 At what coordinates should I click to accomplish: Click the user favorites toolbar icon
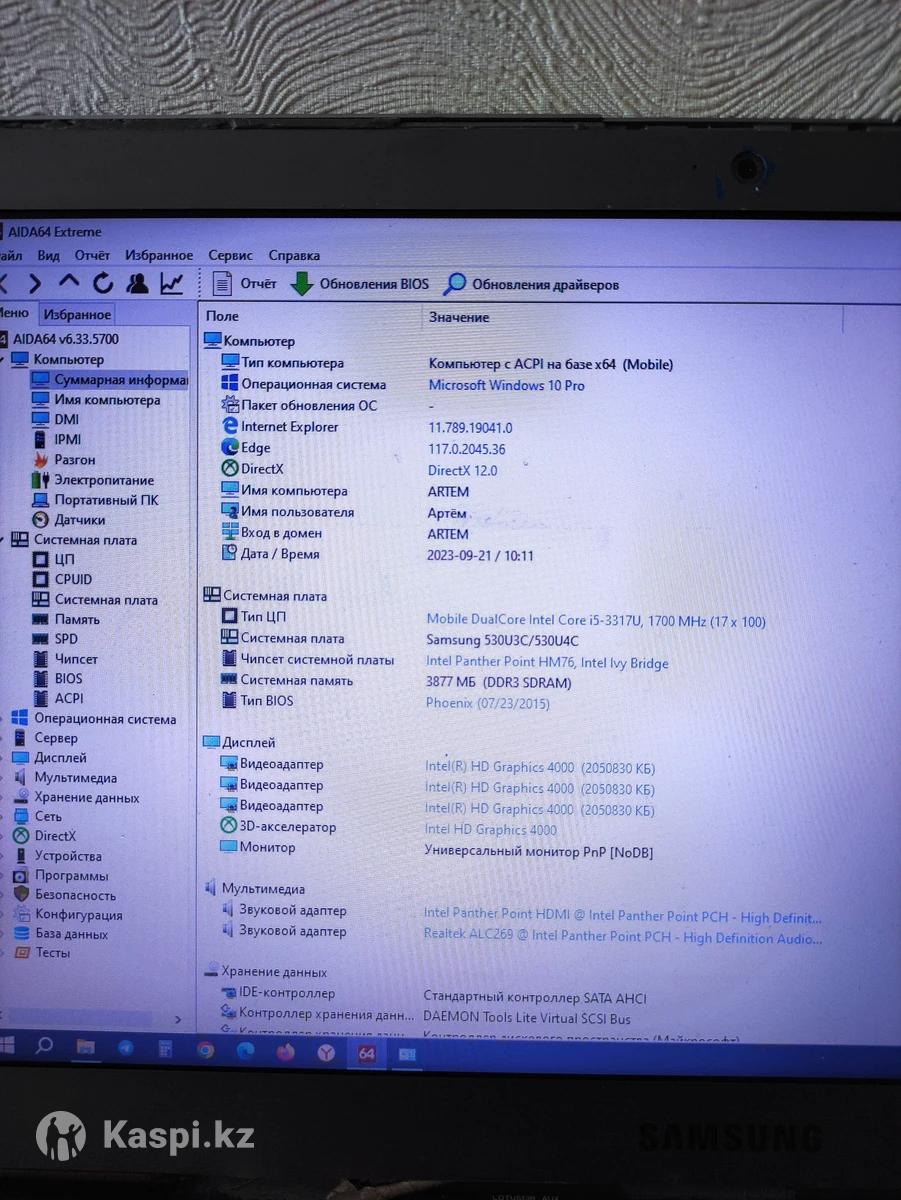tap(137, 284)
